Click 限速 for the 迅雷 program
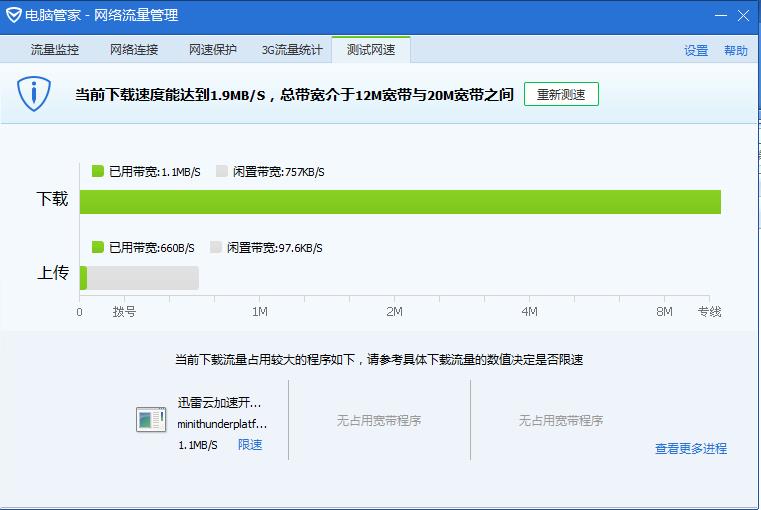761x510 pixels. pyautogui.click(x=250, y=444)
